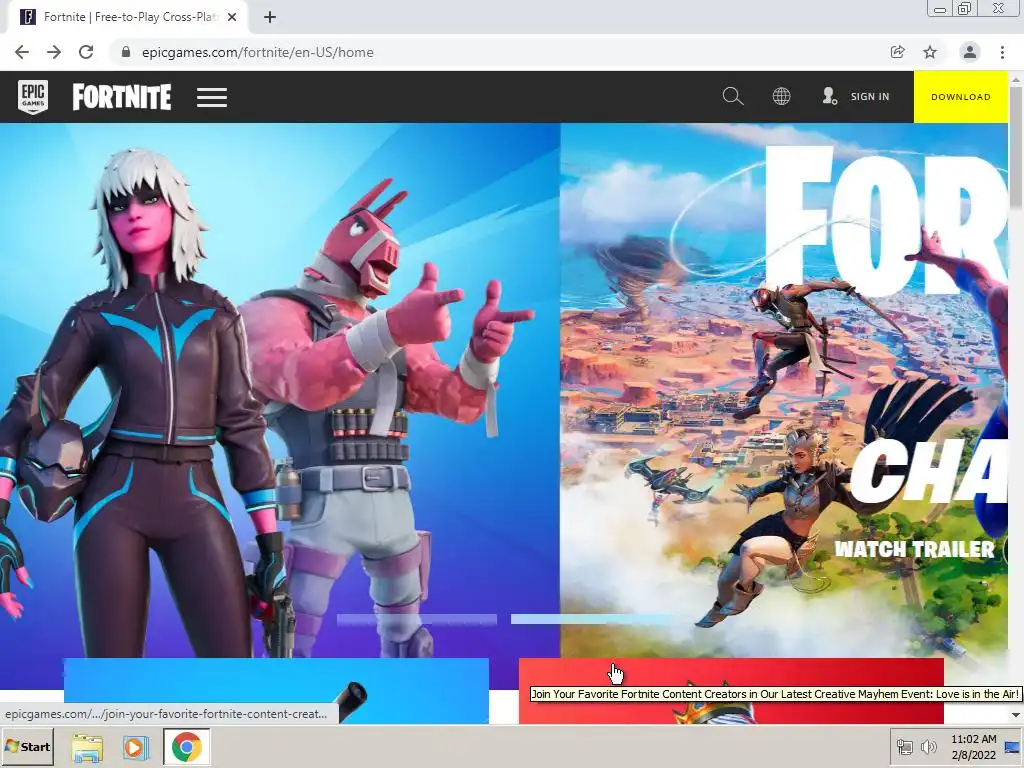Share this page using share icon

(898, 52)
